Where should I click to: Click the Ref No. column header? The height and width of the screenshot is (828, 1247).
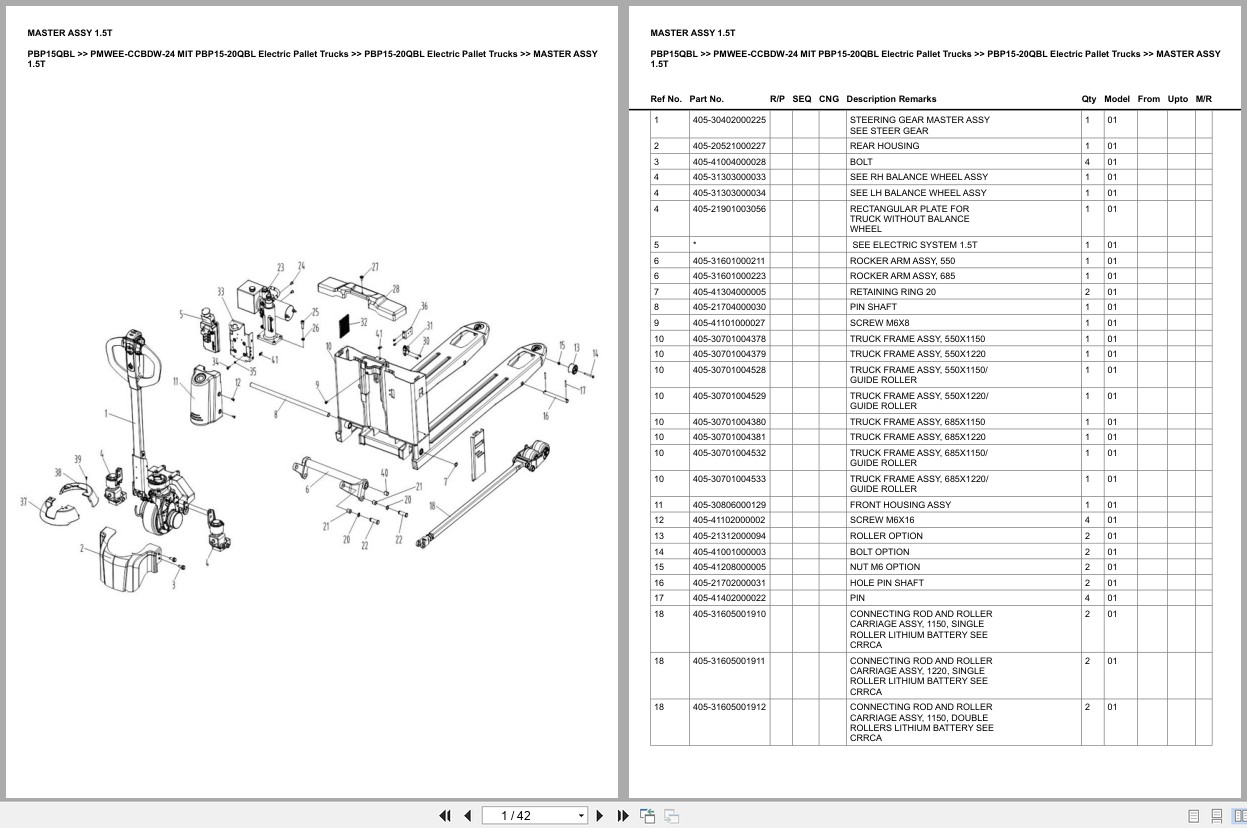click(666, 99)
